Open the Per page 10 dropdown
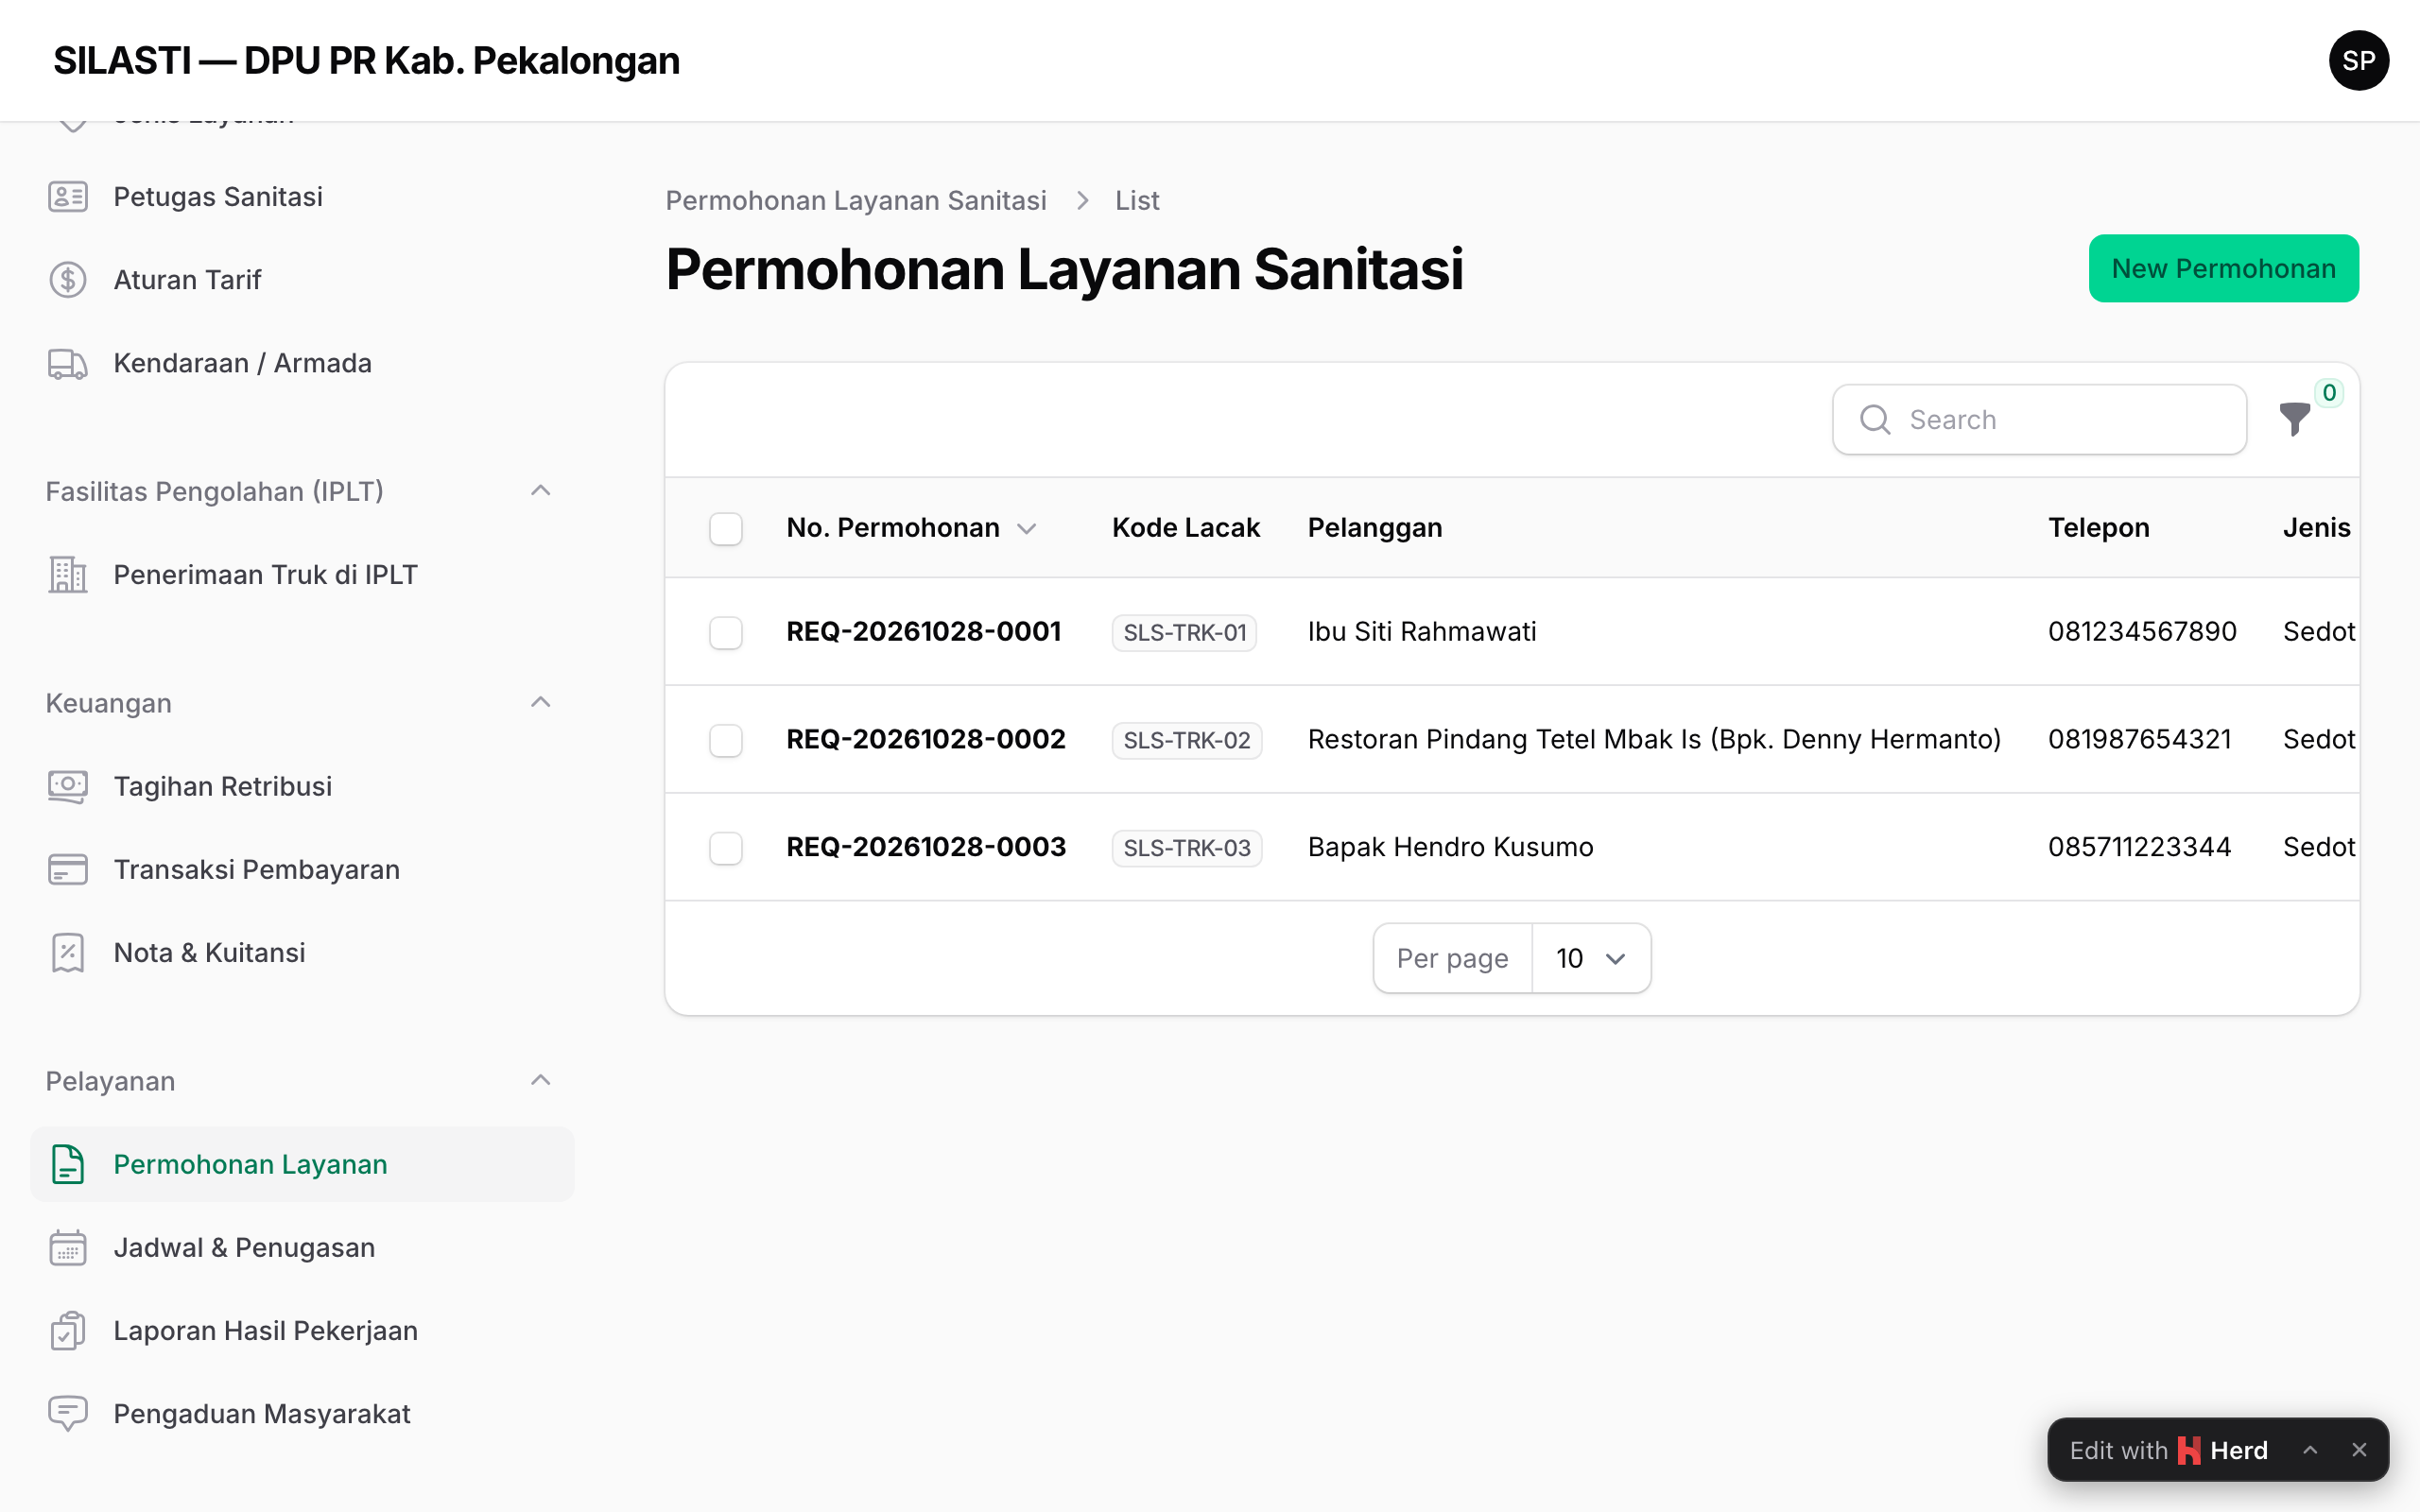Viewport: 2420px width, 1512px height. 1591,958
